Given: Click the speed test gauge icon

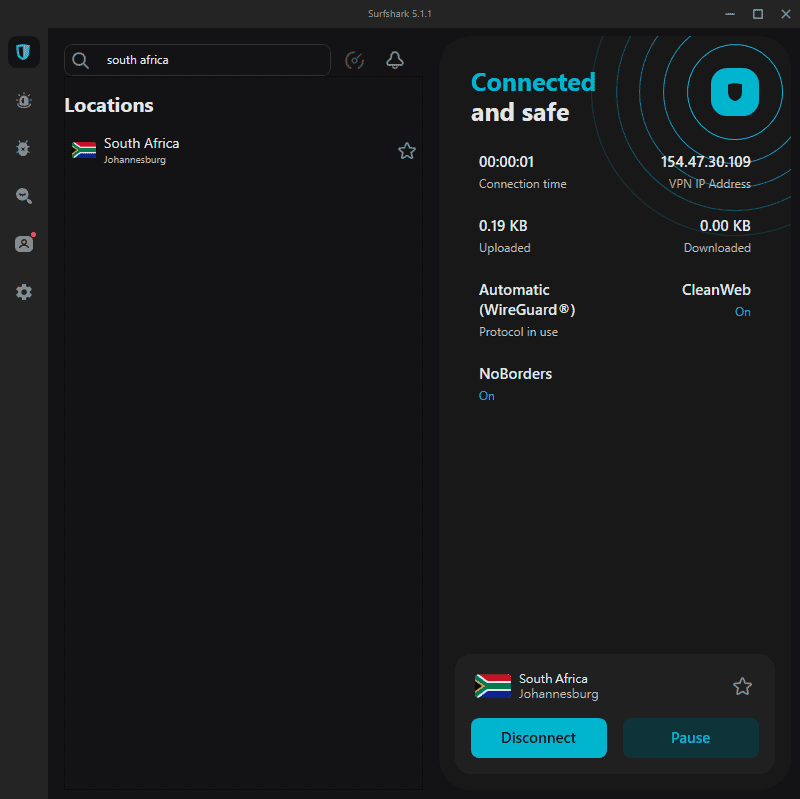Looking at the screenshot, I should (355, 60).
